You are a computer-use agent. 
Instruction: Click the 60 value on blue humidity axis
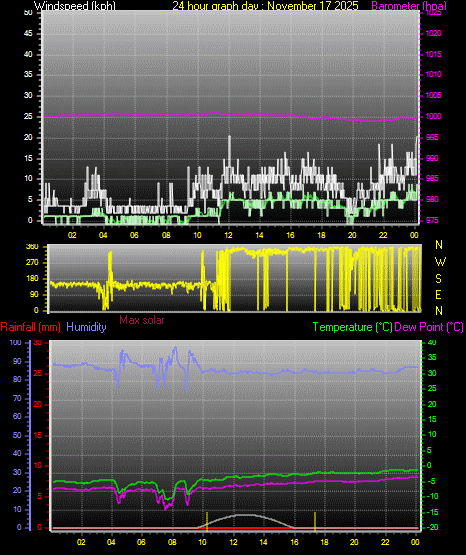17,417
